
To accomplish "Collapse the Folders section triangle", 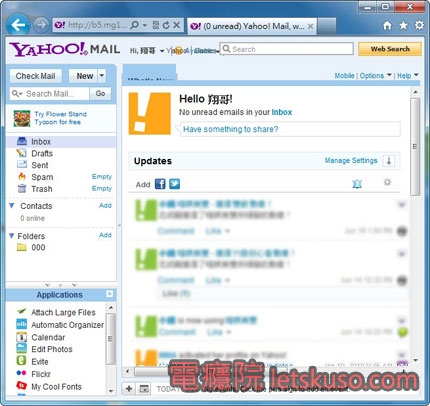I will click(12, 236).
